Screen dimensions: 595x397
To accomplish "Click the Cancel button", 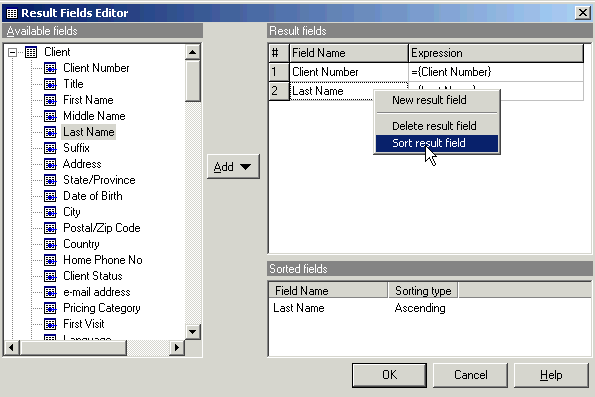I will click(x=471, y=375).
